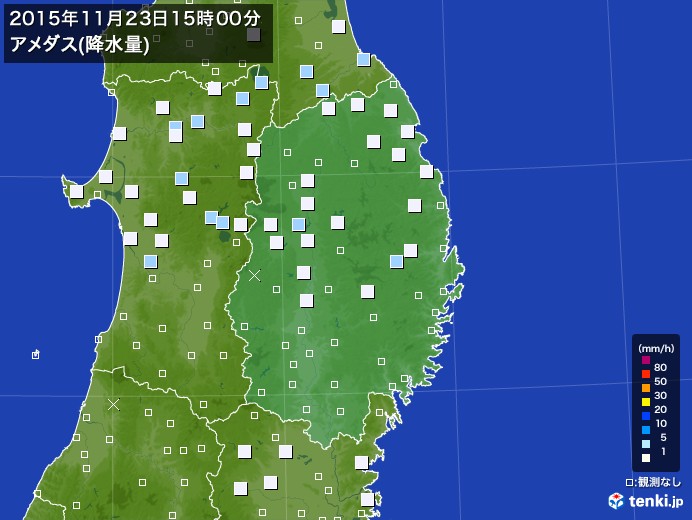Select the sky-blue 10 mm/h legend swatch
The image size is (692, 520).
tap(646, 430)
